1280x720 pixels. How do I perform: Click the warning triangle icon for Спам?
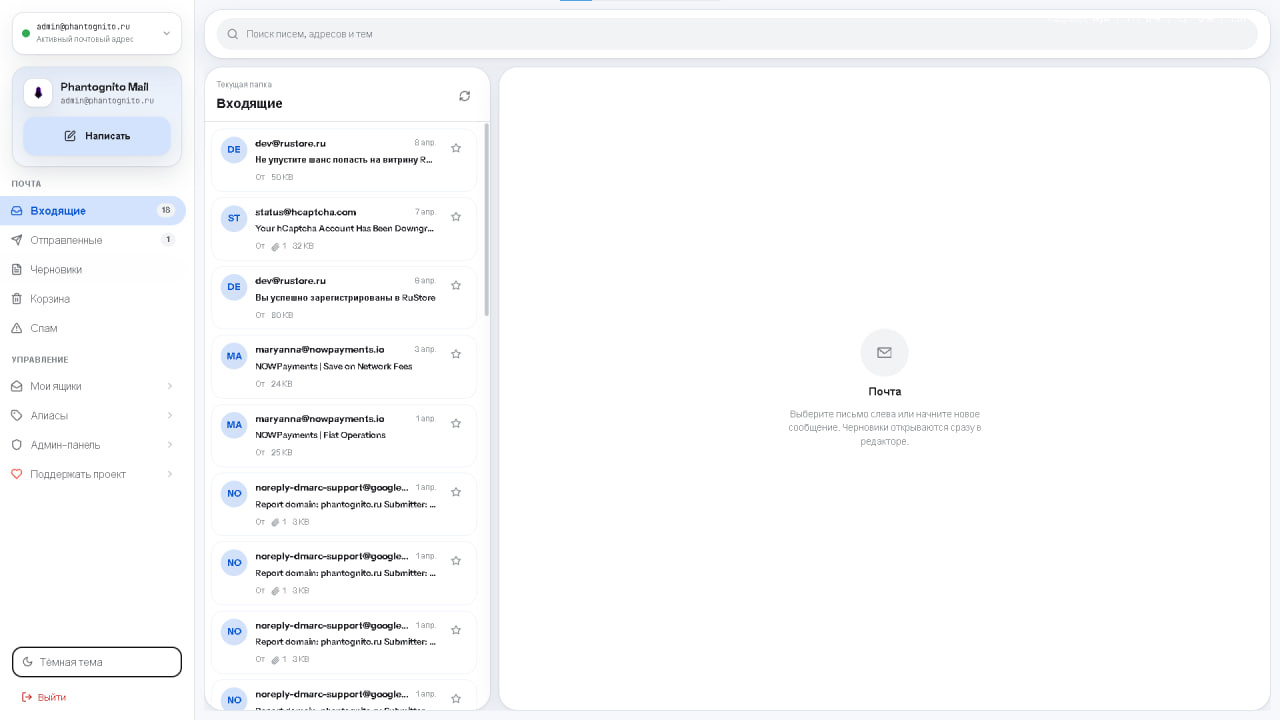[x=16, y=328]
